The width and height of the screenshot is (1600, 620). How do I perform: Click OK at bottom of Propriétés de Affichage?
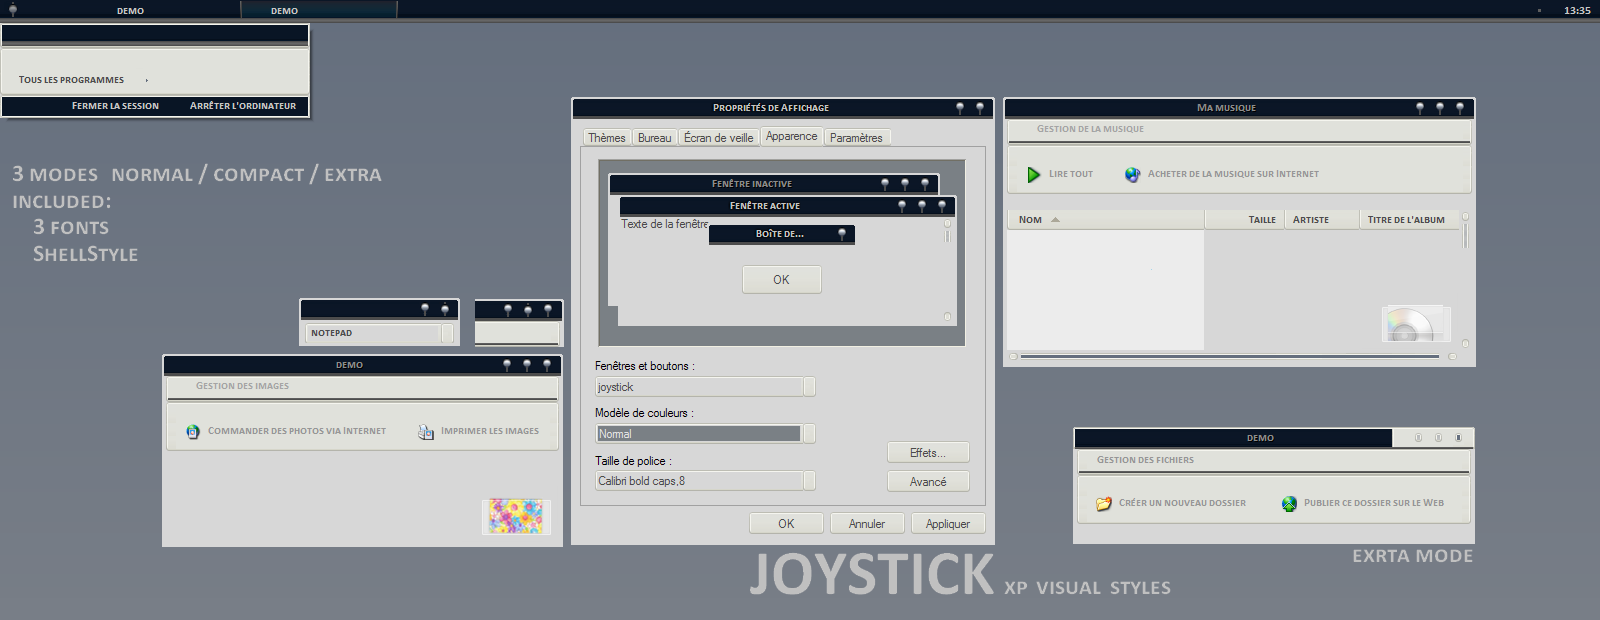[786, 524]
